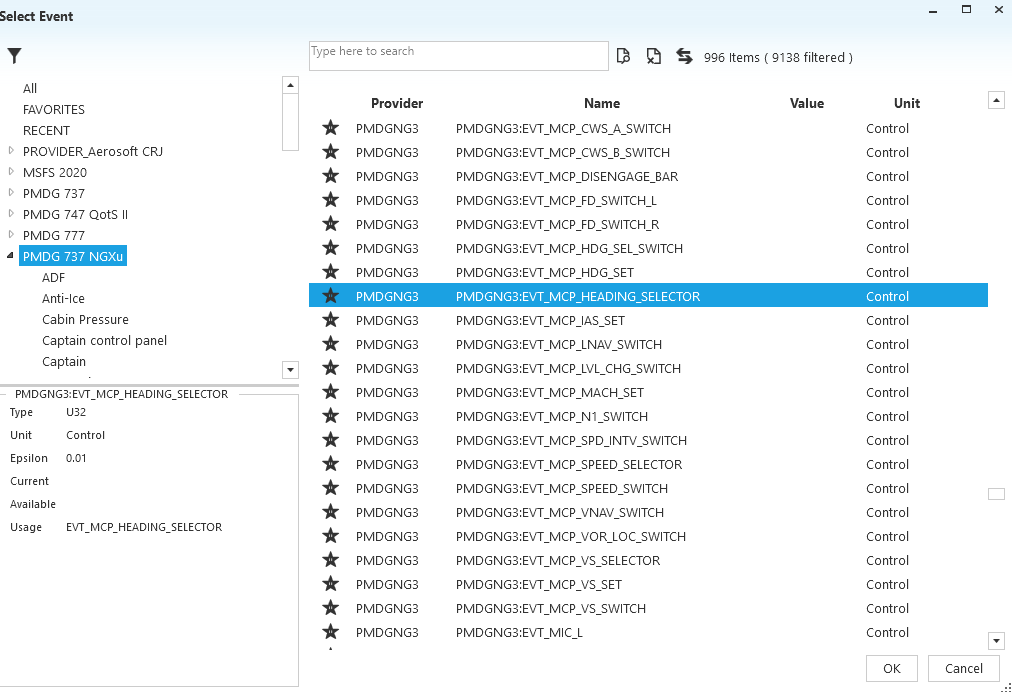This screenshot has width=1012, height=692.
Task: Toggle favorite star for EVT_MCP_DISENGAGE_BAR
Action: coord(331,176)
